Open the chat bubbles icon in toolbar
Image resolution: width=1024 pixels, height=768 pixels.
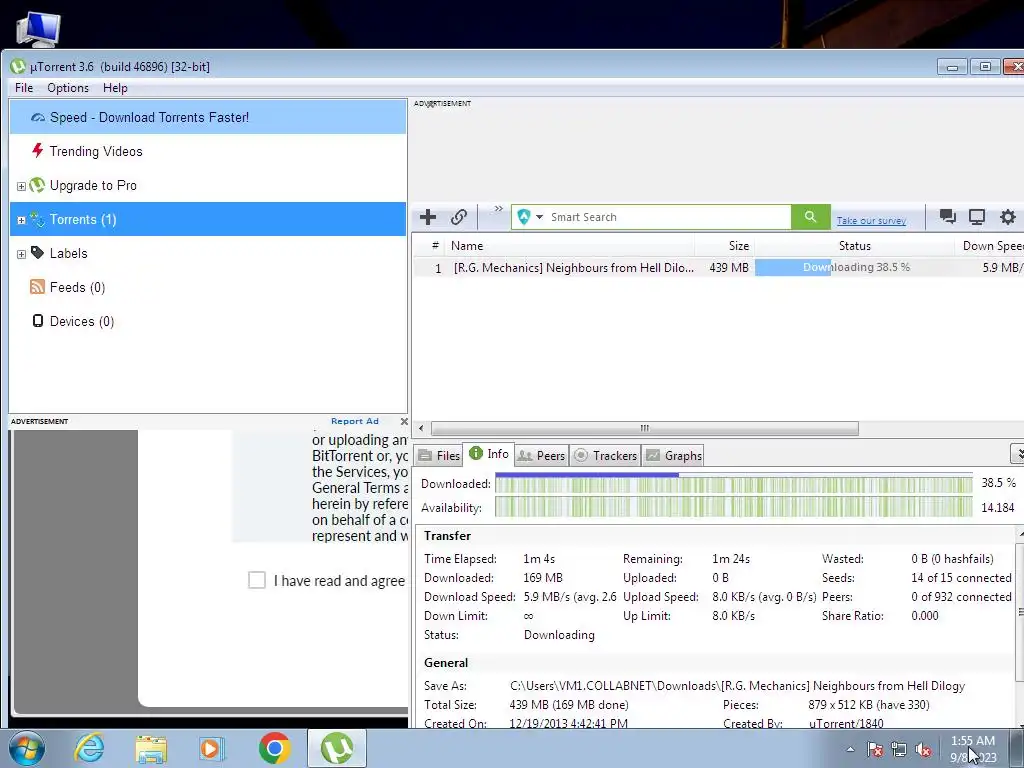coord(948,217)
